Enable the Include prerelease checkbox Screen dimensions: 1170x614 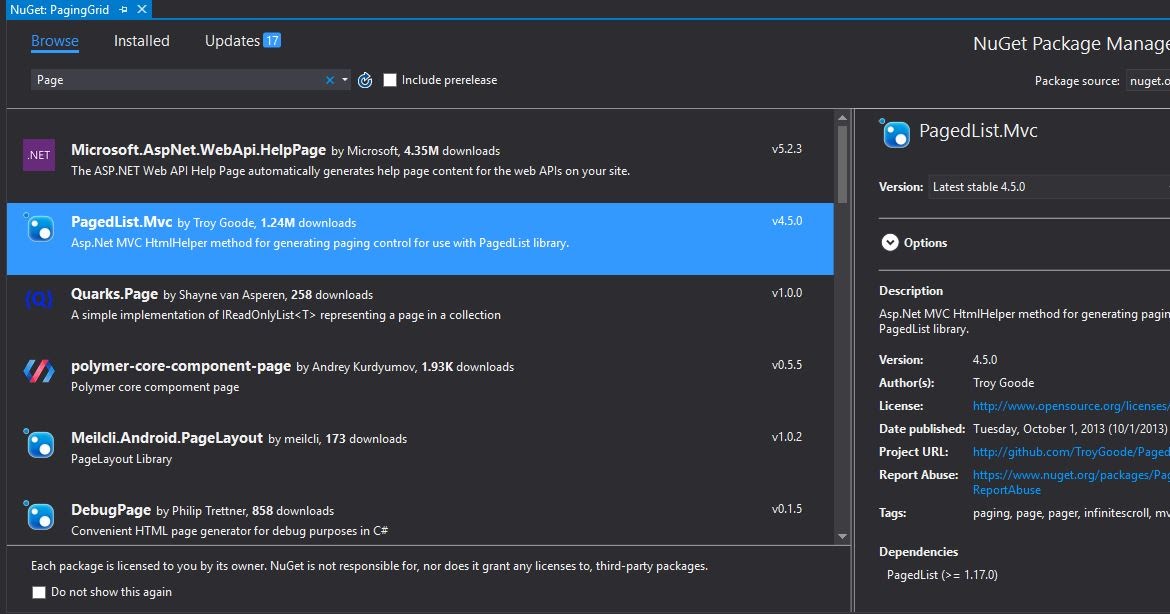[x=389, y=80]
